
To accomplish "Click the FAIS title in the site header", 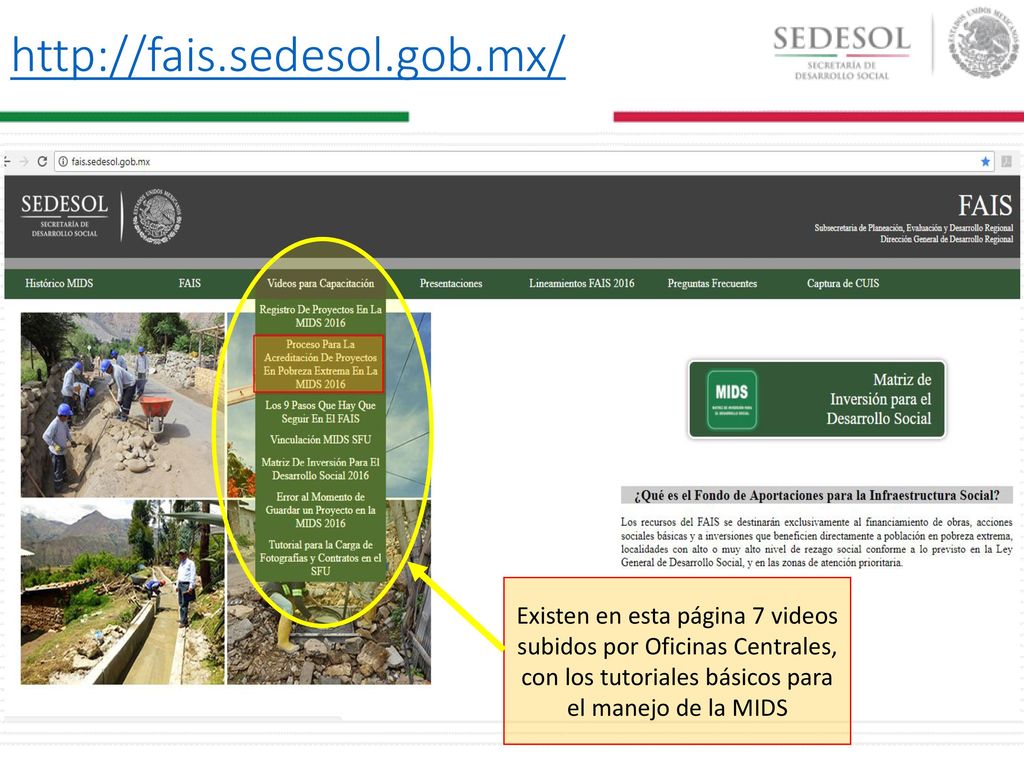I will point(985,206).
